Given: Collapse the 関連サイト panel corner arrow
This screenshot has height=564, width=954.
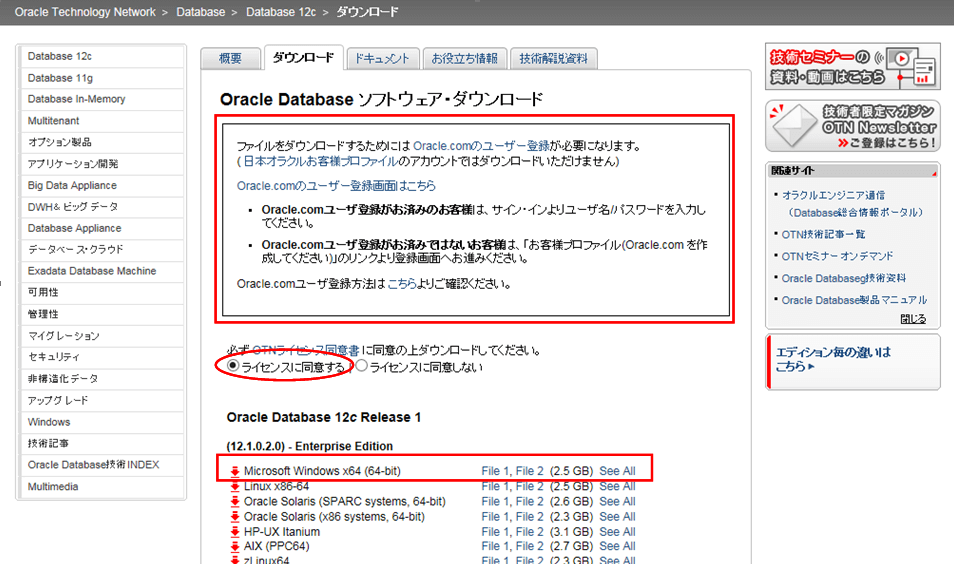Looking at the screenshot, I should (x=934, y=173).
